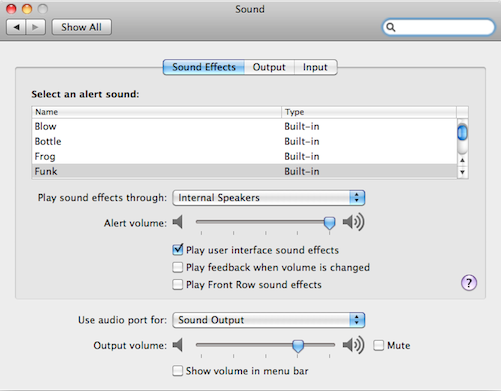This screenshot has height=391, width=501.
Task: Click the alert sound list scrollbar thumb
Action: (462, 132)
